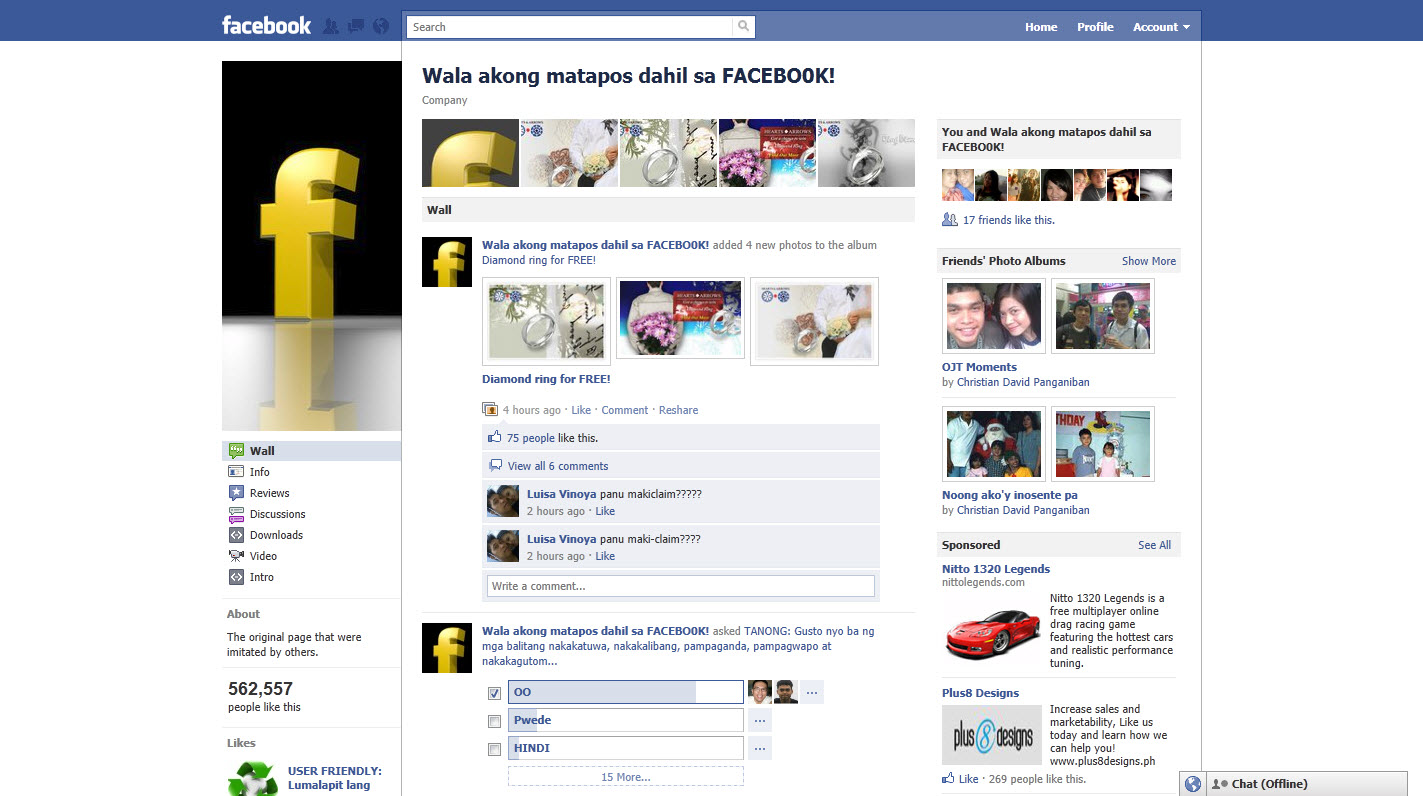Open the 'Noong ako'y inosente pa' album link
This screenshot has height=796, width=1423.
[1010, 495]
